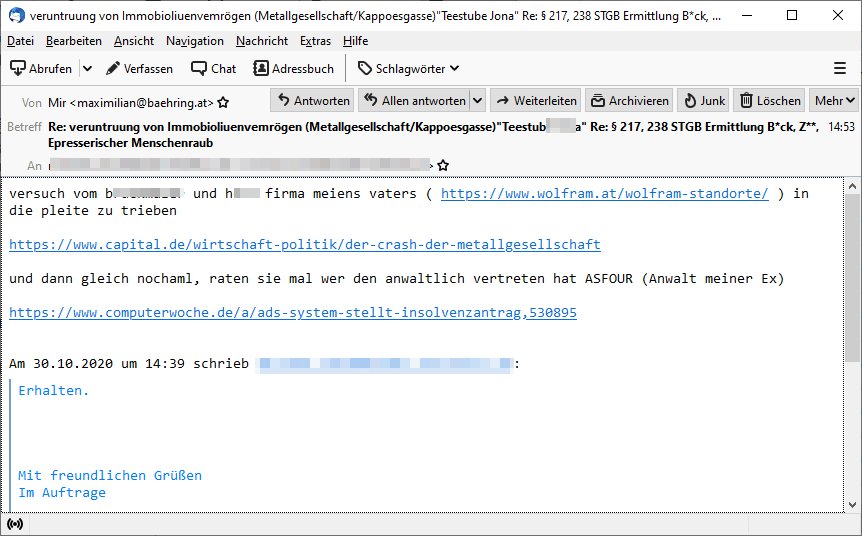Click Verfassen to compose a message

click(139, 69)
